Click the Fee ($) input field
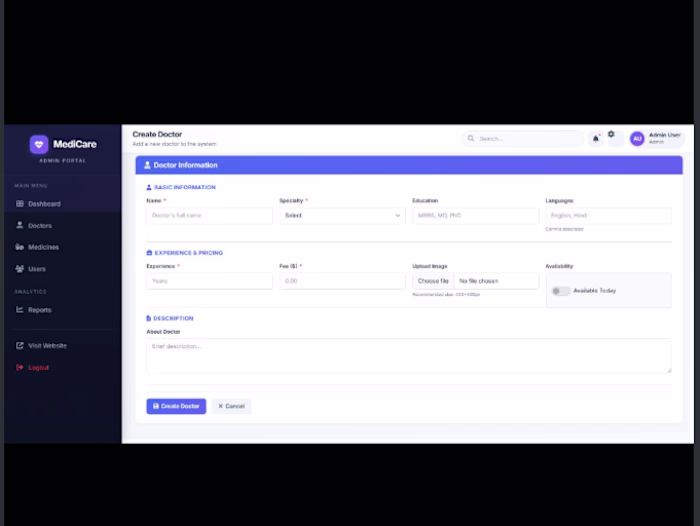Image resolution: width=700 pixels, height=526 pixels. [x=342, y=281]
